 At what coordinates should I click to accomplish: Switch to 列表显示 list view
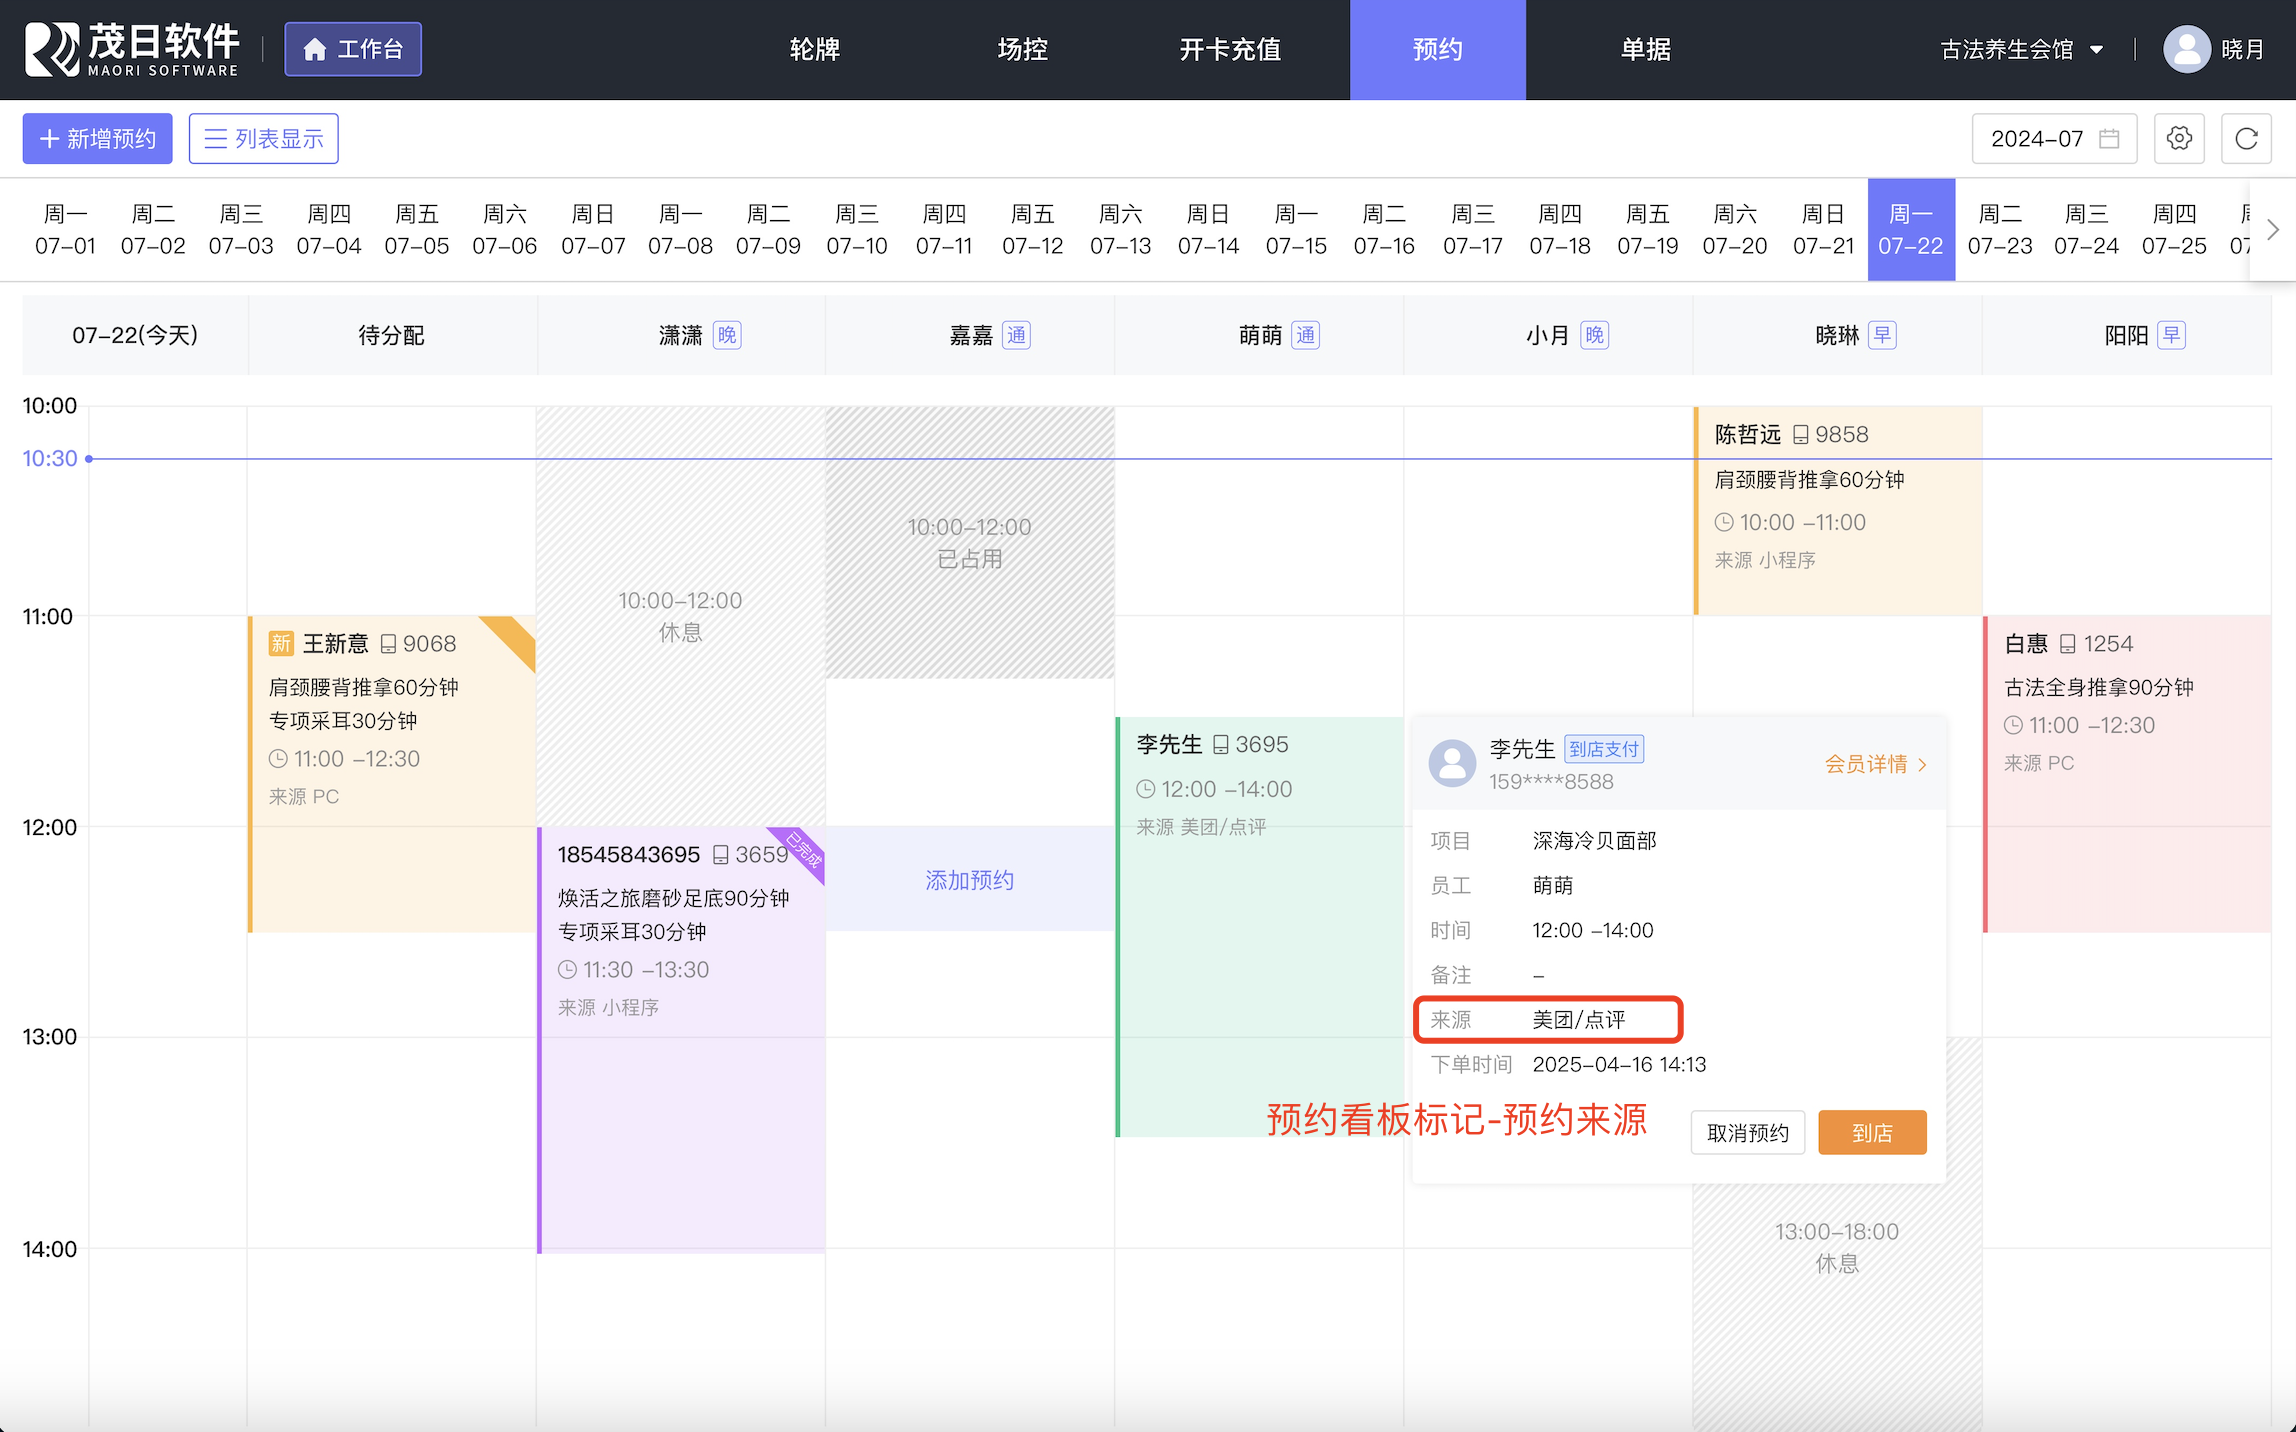pyautogui.click(x=264, y=138)
